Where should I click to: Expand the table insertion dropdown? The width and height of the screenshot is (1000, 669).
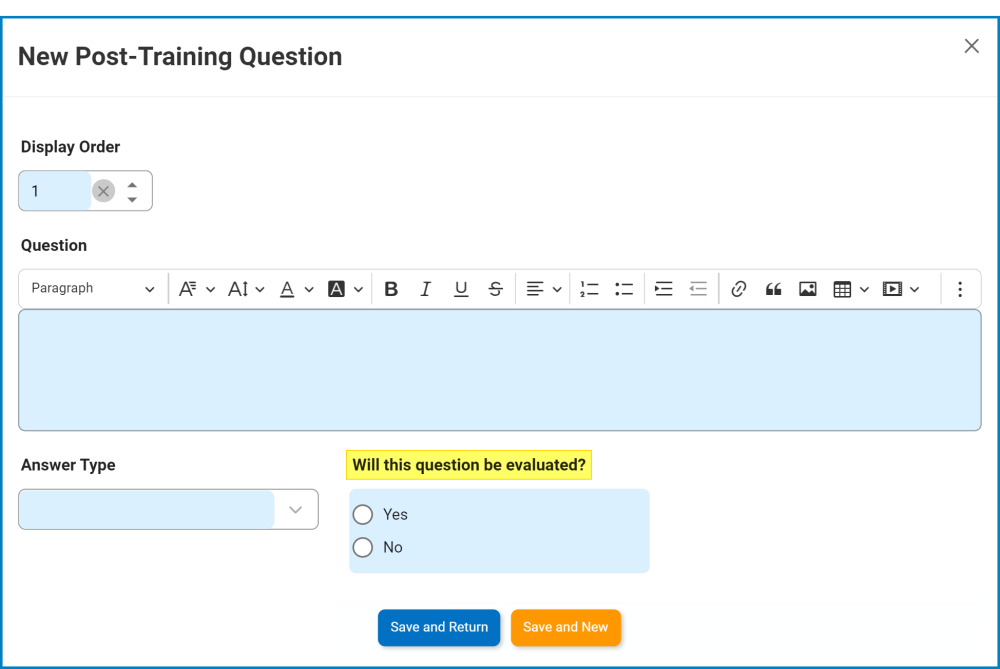[x=866, y=288]
